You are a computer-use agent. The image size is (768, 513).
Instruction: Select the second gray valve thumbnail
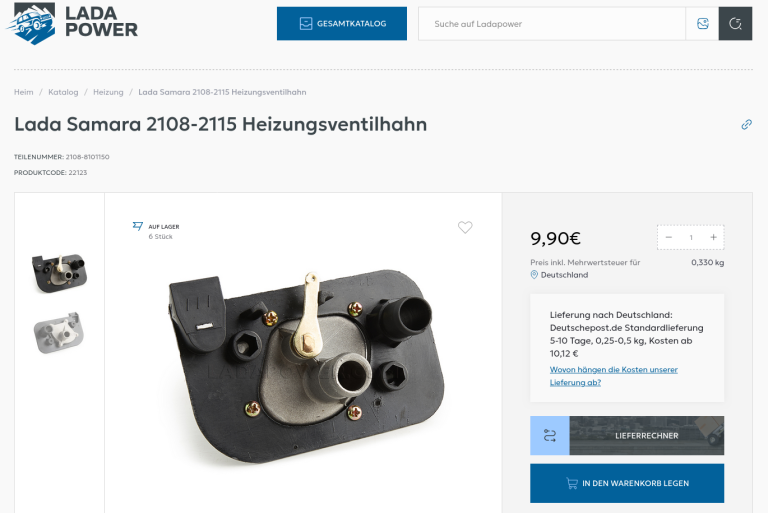tap(59, 333)
